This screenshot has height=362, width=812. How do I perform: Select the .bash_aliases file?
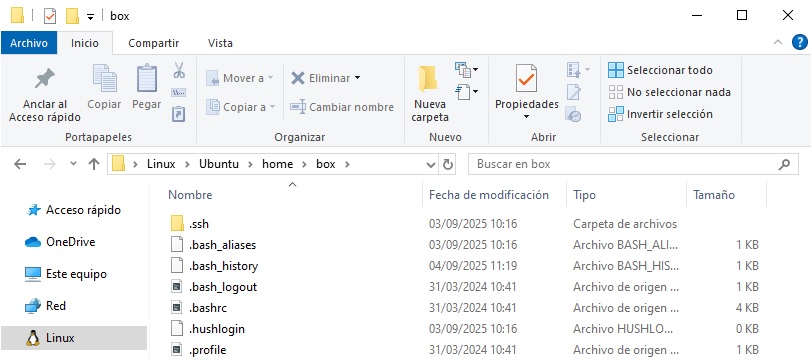[213, 245]
